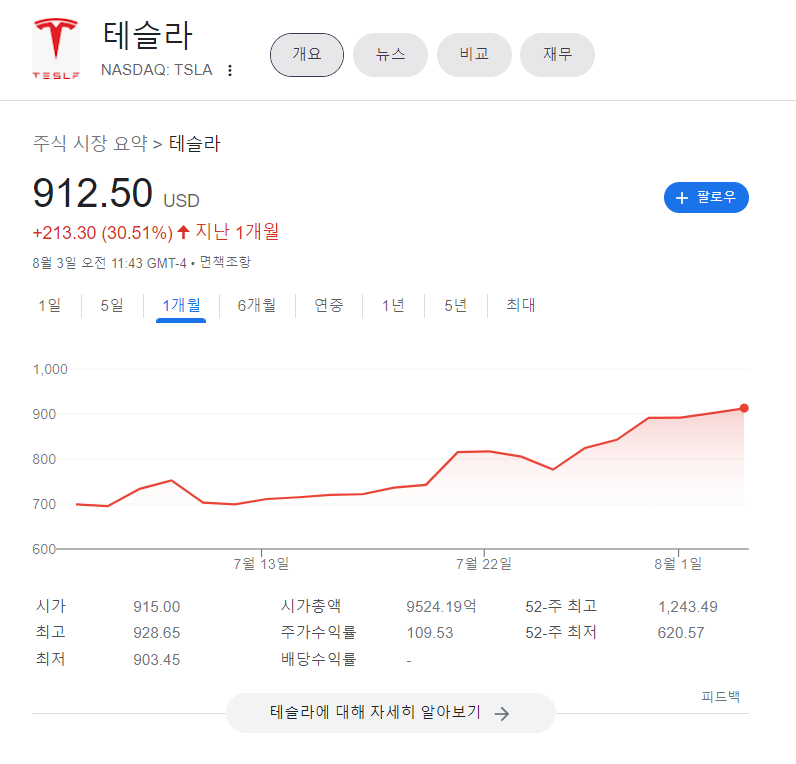This screenshot has width=796, height=764.
Task: Click the 피드백 link
Action: (720, 696)
